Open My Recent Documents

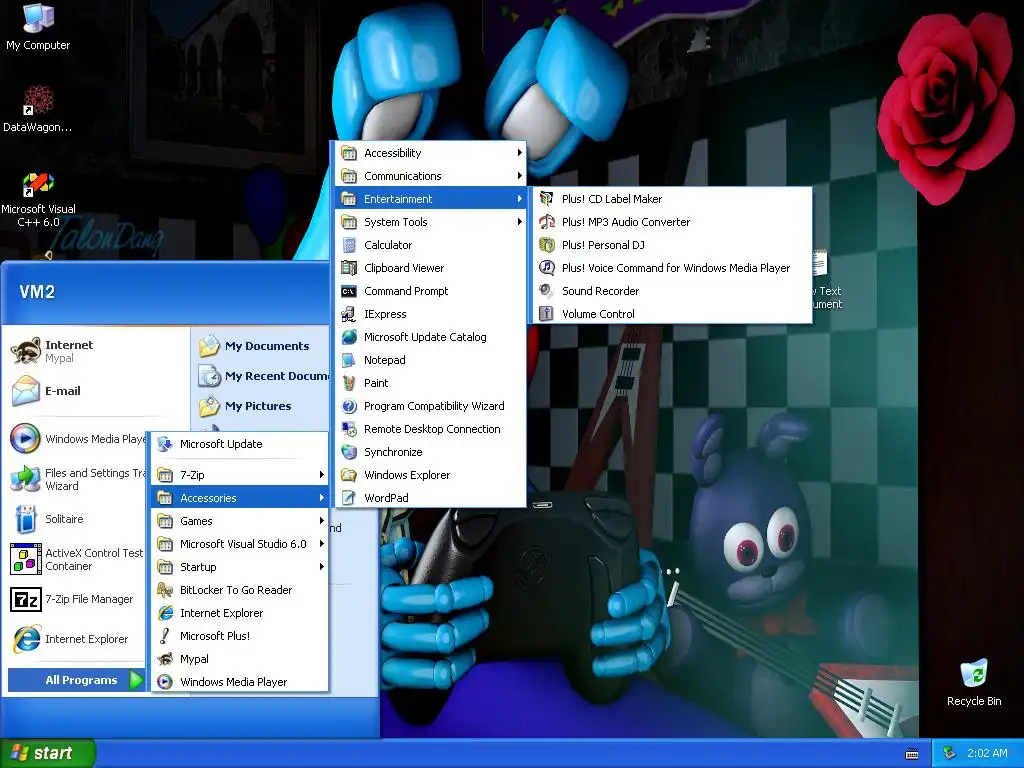point(261,376)
